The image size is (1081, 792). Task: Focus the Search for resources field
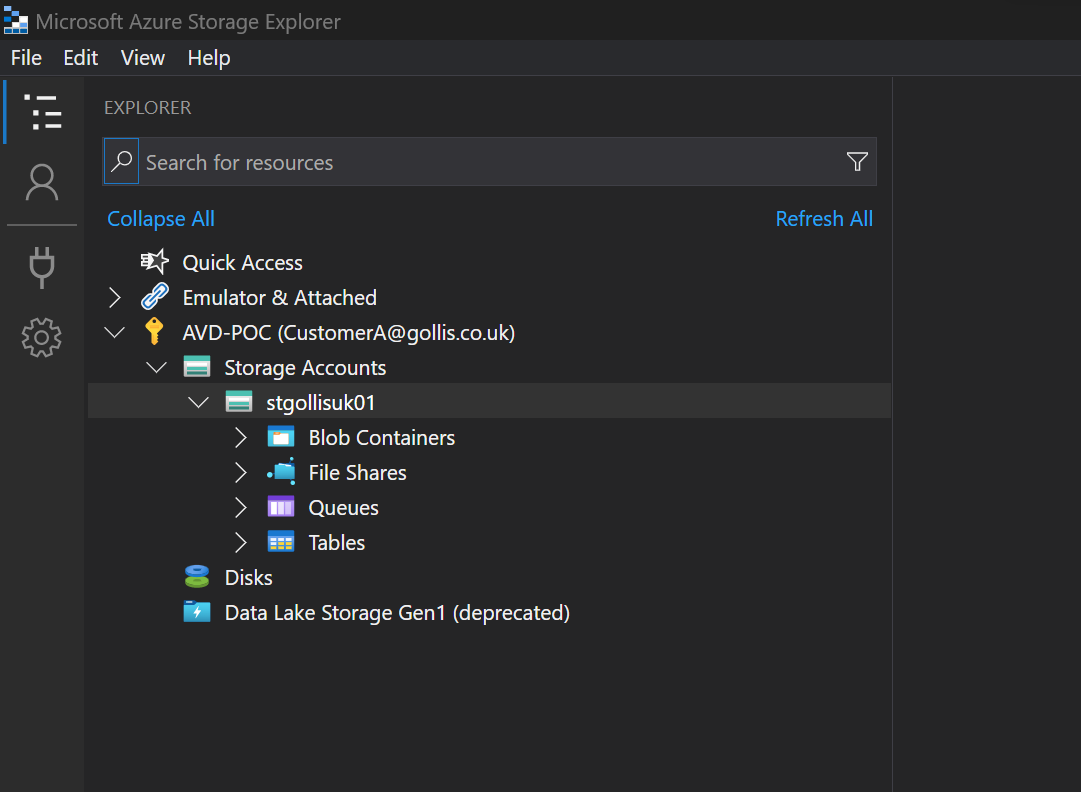tap(490, 162)
